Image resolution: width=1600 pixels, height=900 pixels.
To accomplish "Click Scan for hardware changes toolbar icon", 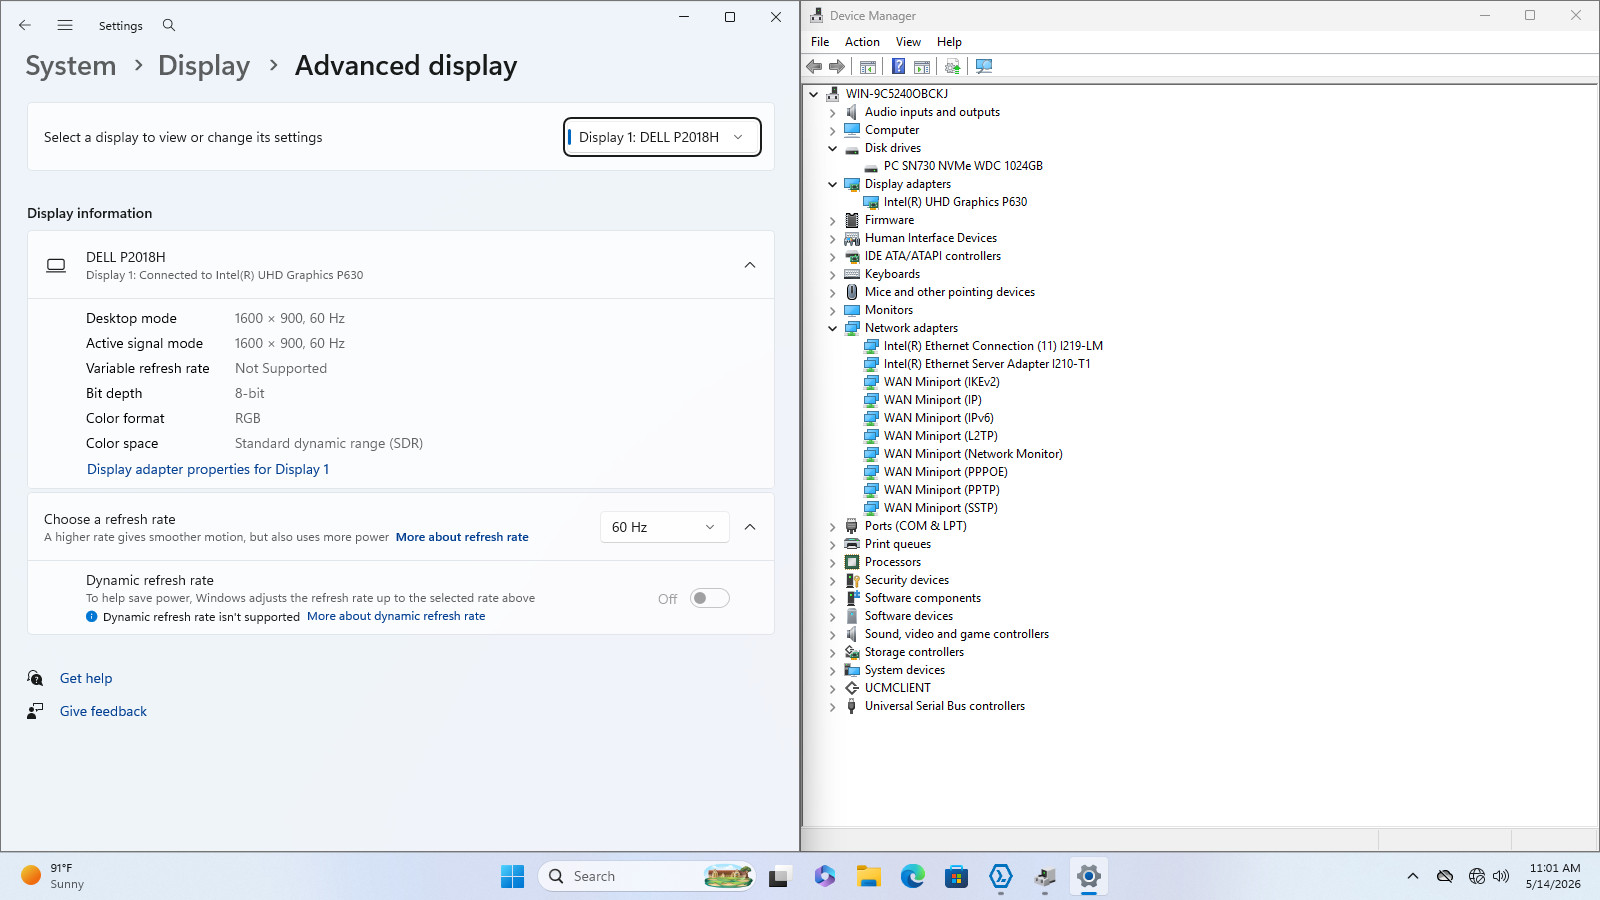I will coord(984,66).
